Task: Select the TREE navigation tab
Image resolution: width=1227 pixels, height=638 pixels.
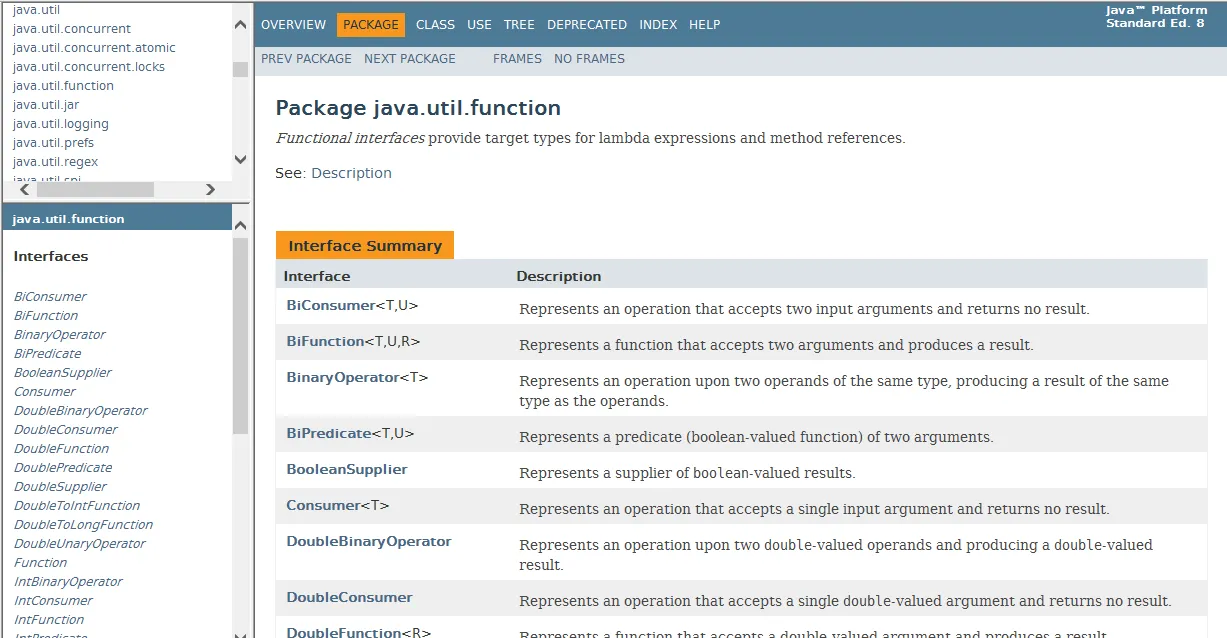Action: pos(519,24)
